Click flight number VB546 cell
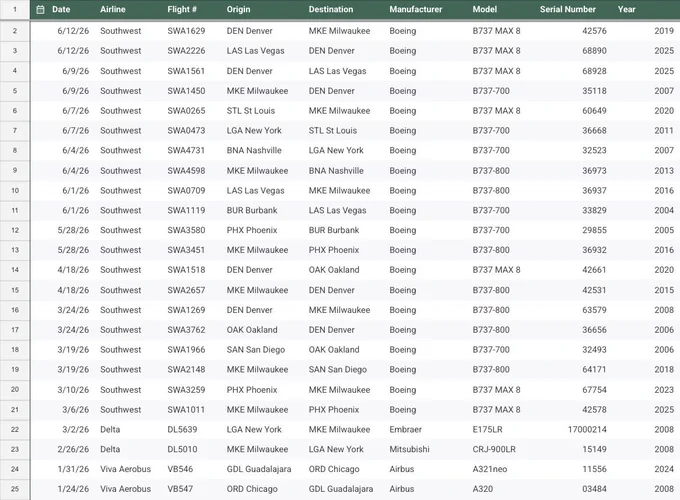The width and height of the screenshot is (680, 500). pyautogui.click(x=180, y=469)
